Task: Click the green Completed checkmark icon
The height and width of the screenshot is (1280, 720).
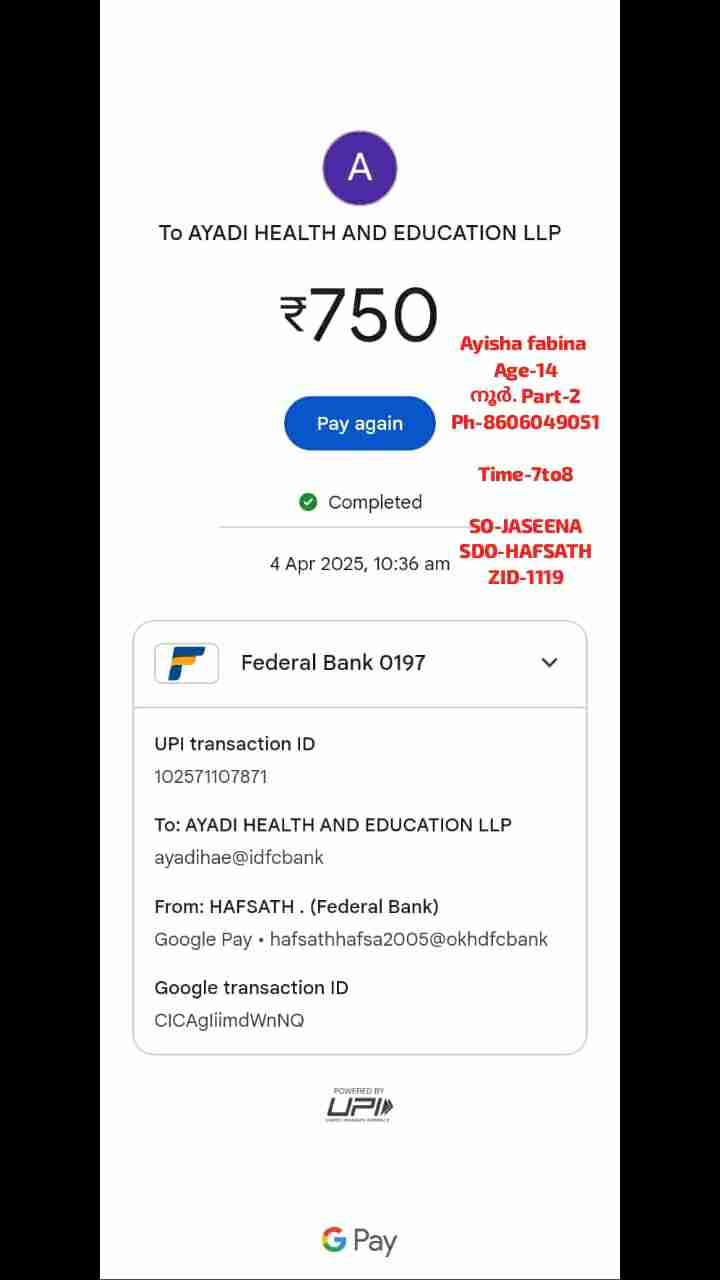Action: tap(308, 502)
